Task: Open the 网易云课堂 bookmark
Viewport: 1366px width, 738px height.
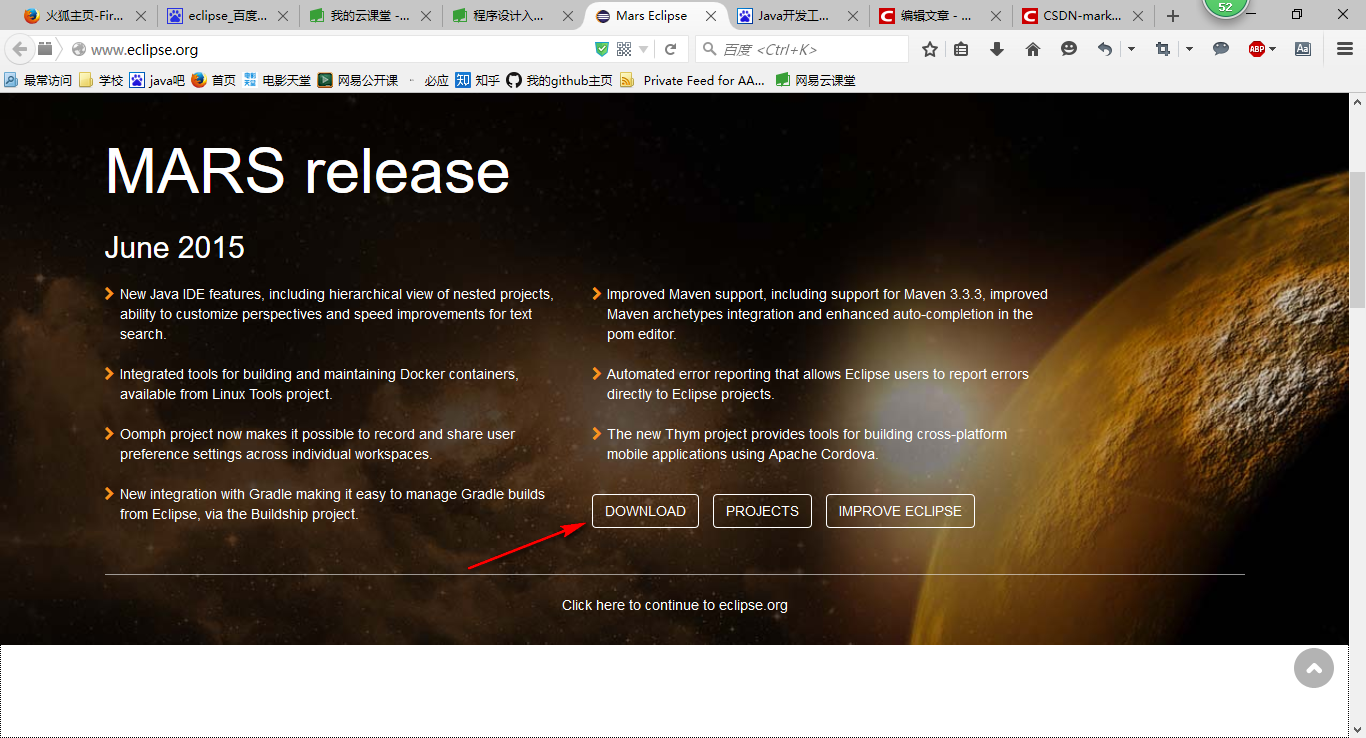Action: 816,80
